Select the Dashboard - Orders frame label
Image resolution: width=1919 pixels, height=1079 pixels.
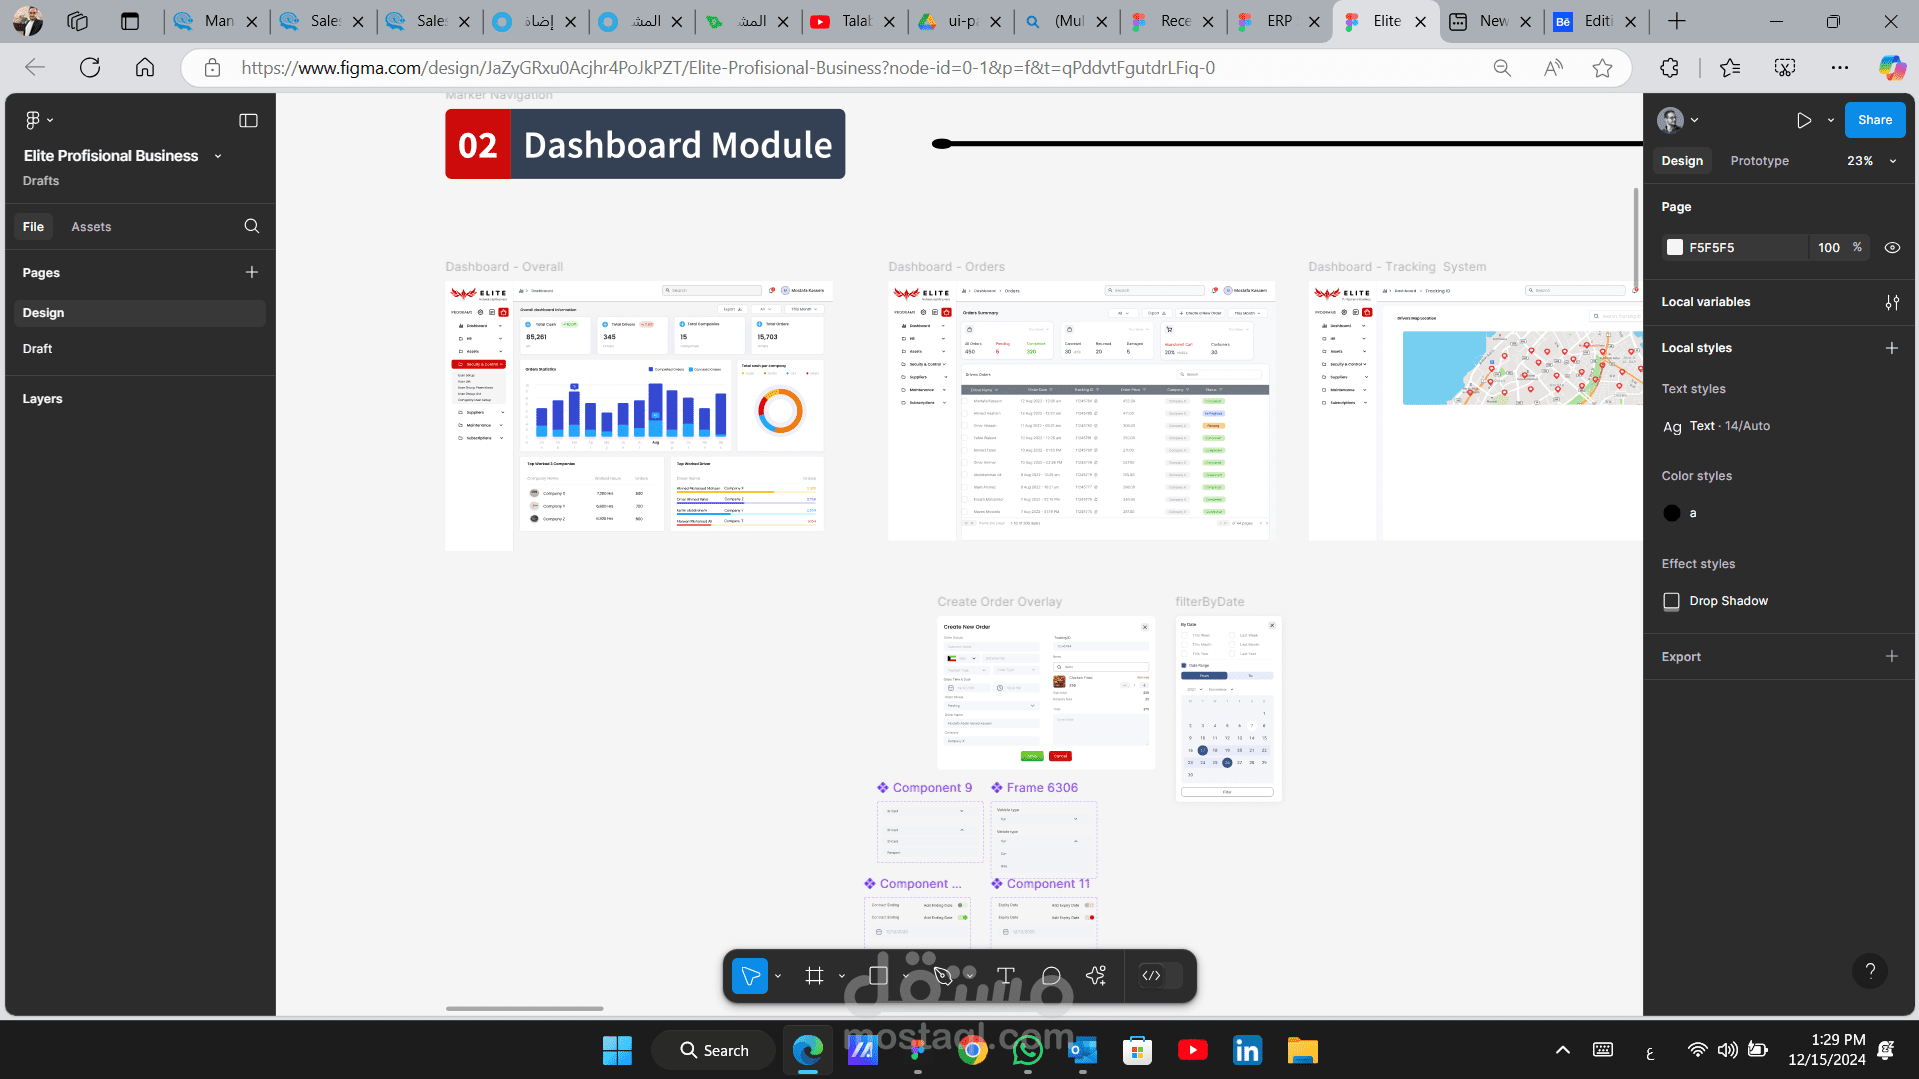[946, 267]
